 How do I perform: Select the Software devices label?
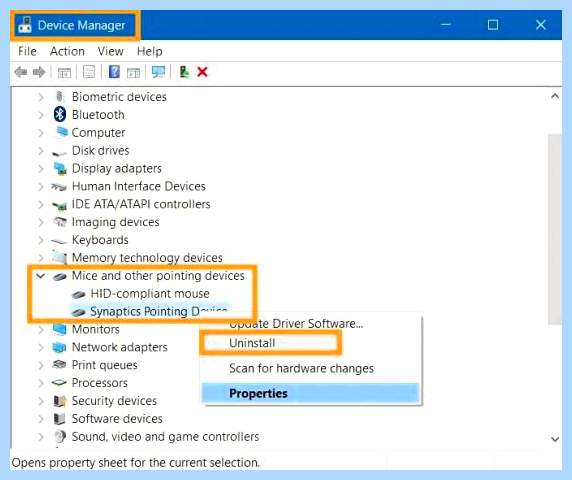pyautogui.click(x=117, y=419)
